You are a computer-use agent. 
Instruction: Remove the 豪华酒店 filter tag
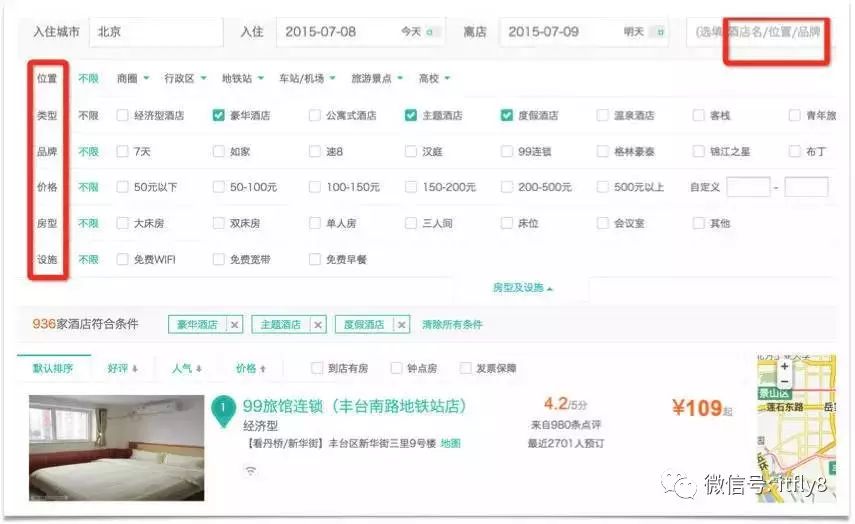234,325
